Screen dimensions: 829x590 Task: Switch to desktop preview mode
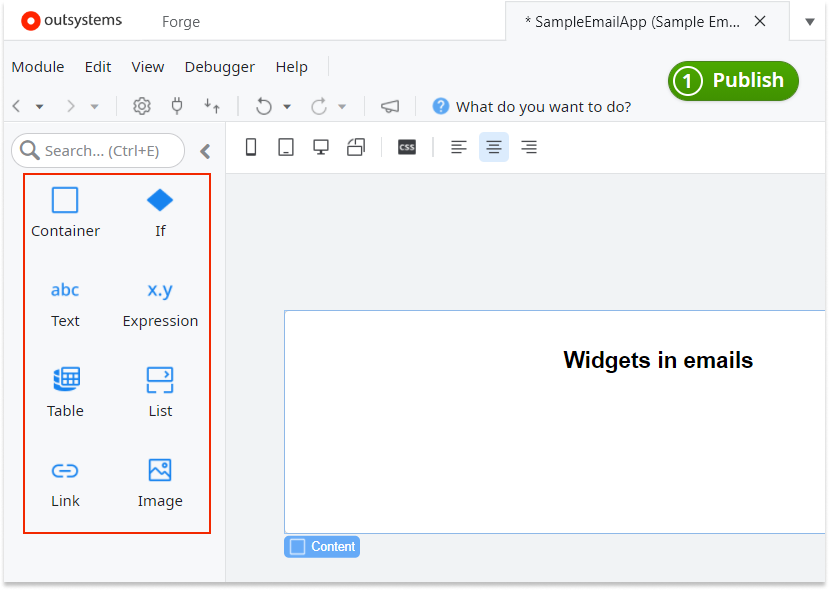320,146
